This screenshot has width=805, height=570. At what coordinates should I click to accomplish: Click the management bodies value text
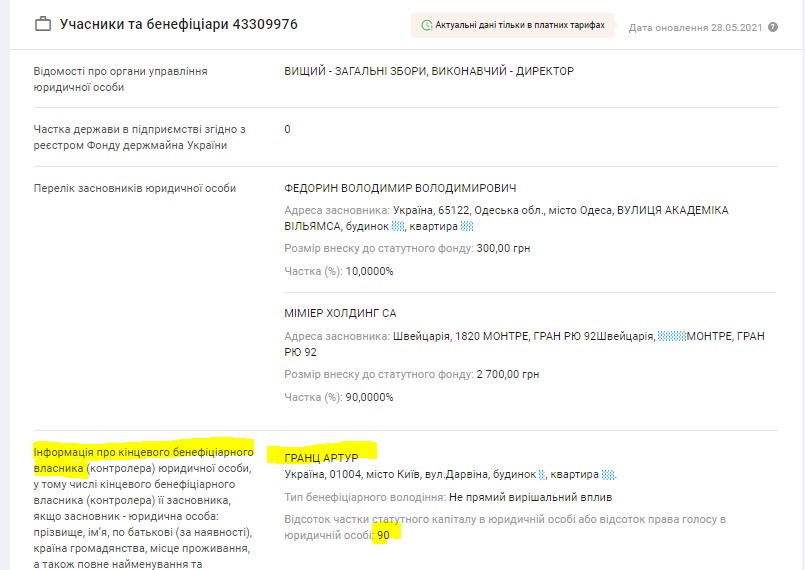coord(429,72)
